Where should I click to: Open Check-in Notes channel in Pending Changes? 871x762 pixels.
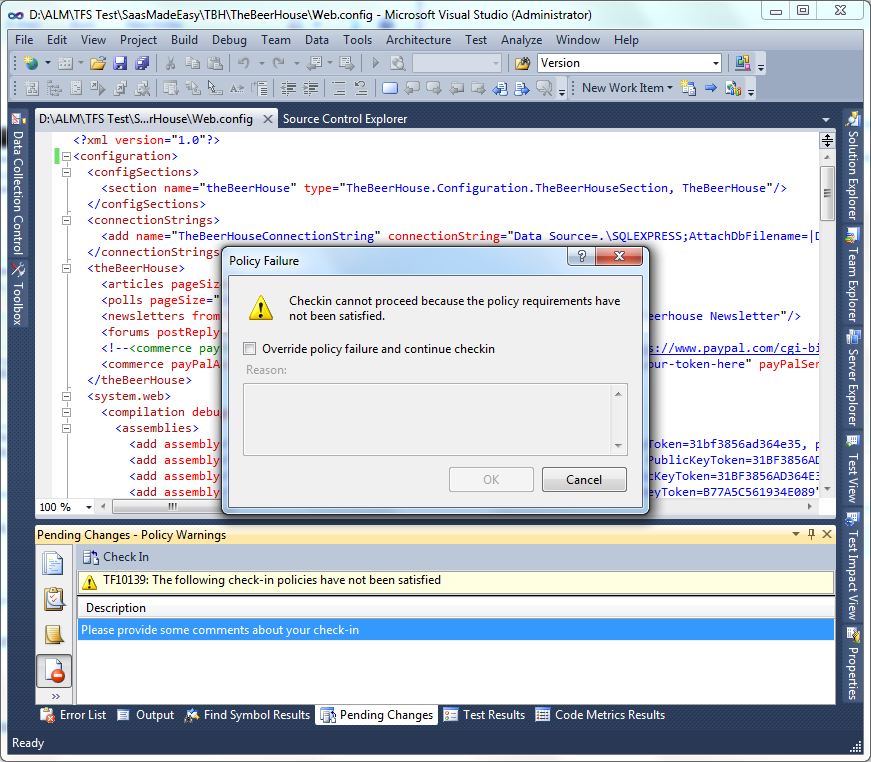coord(53,634)
